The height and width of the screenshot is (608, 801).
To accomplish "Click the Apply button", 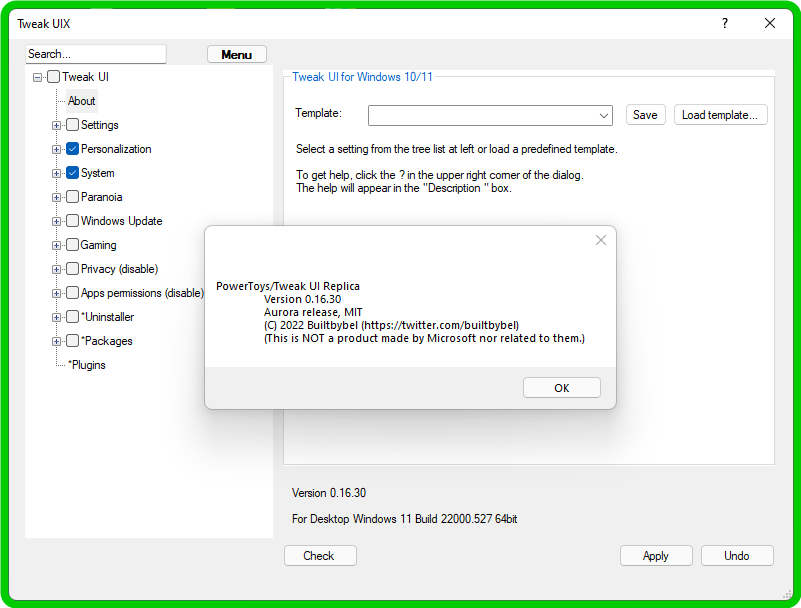I will pos(656,556).
